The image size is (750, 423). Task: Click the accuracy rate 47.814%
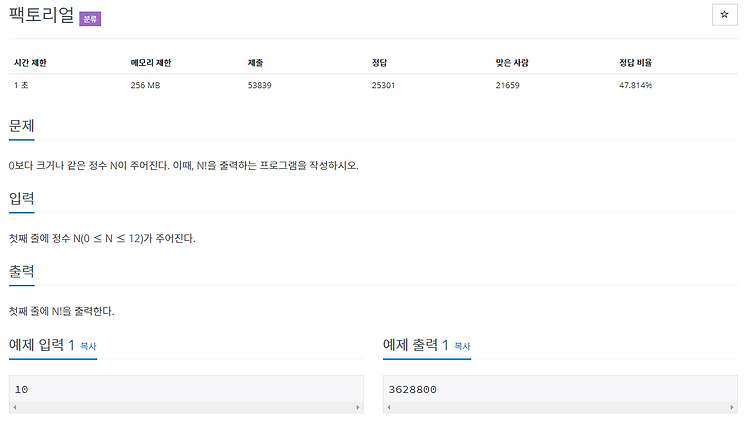(635, 85)
